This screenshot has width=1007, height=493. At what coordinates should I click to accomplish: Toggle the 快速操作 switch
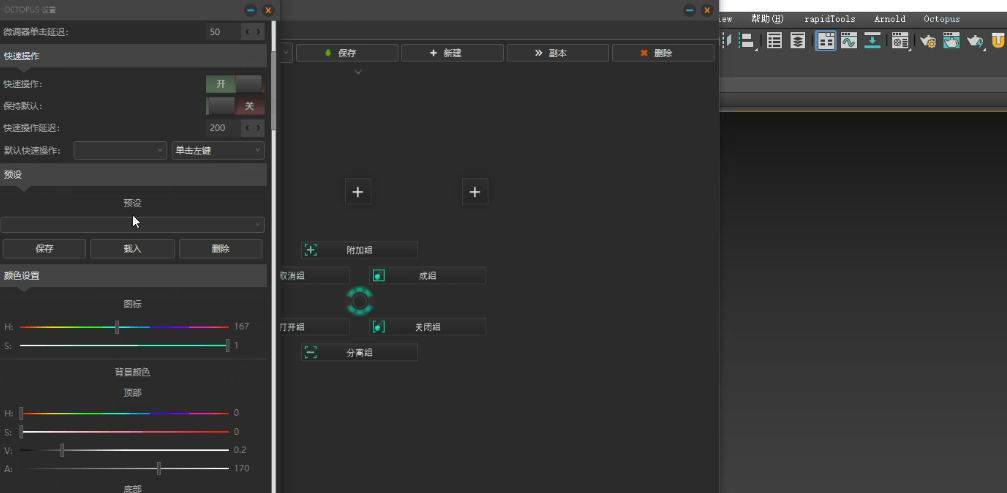pyautogui.click(x=234, y=84)
